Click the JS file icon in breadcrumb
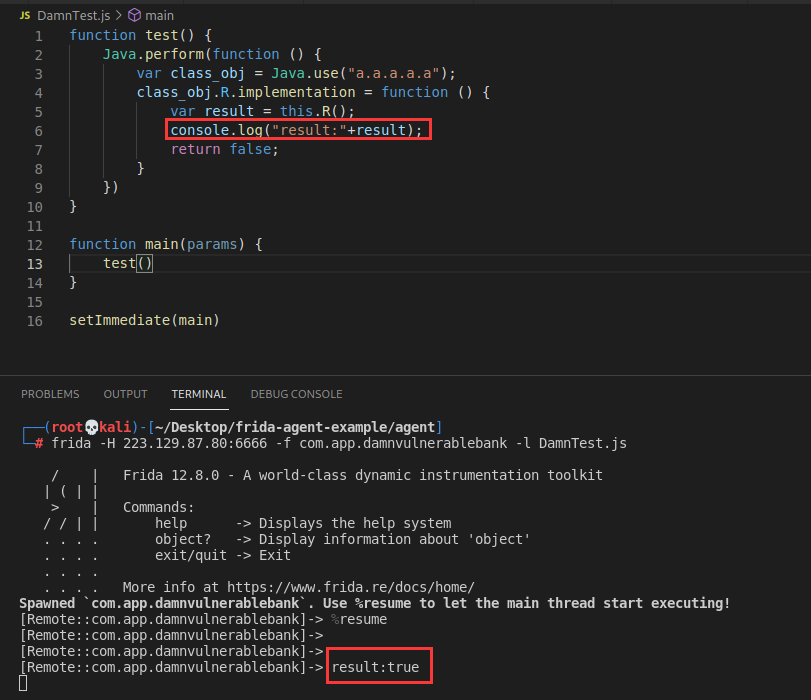This screenshot has width=811, height=700. pos(25,16)
